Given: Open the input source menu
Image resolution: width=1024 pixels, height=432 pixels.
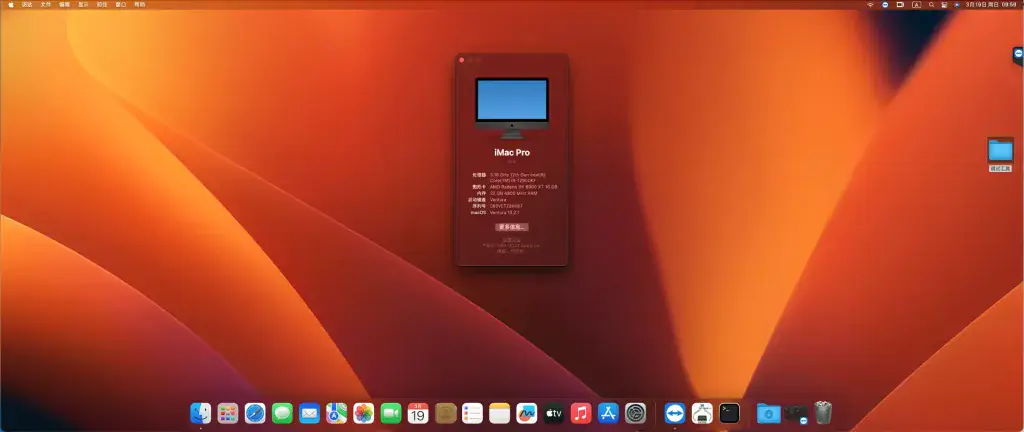Looking at the screenshot, I should pyautogui.click(x=916, y=5).
